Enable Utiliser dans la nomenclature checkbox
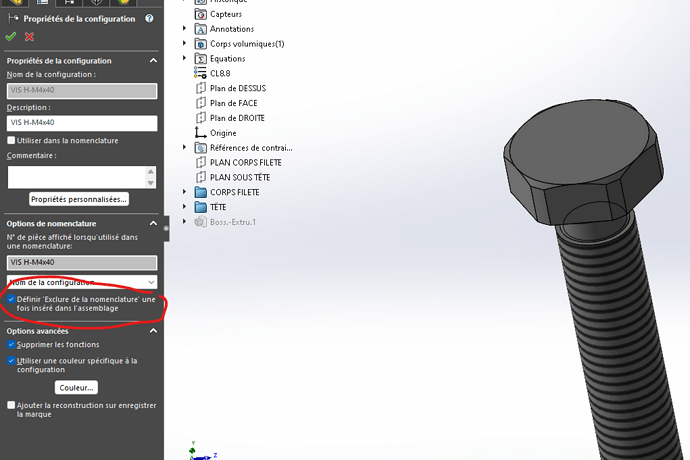The height and width of the screenshot is (460, 690). point(11,140)
